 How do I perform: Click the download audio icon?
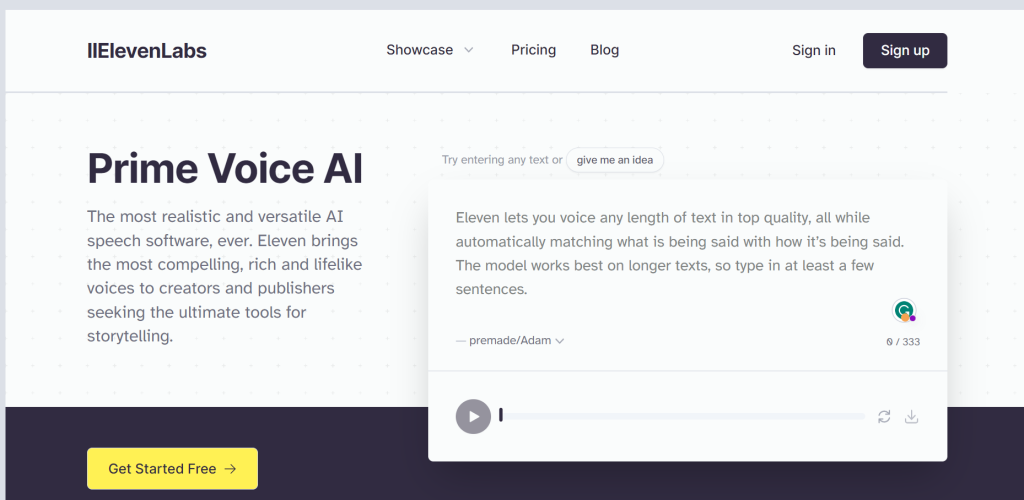912,416
